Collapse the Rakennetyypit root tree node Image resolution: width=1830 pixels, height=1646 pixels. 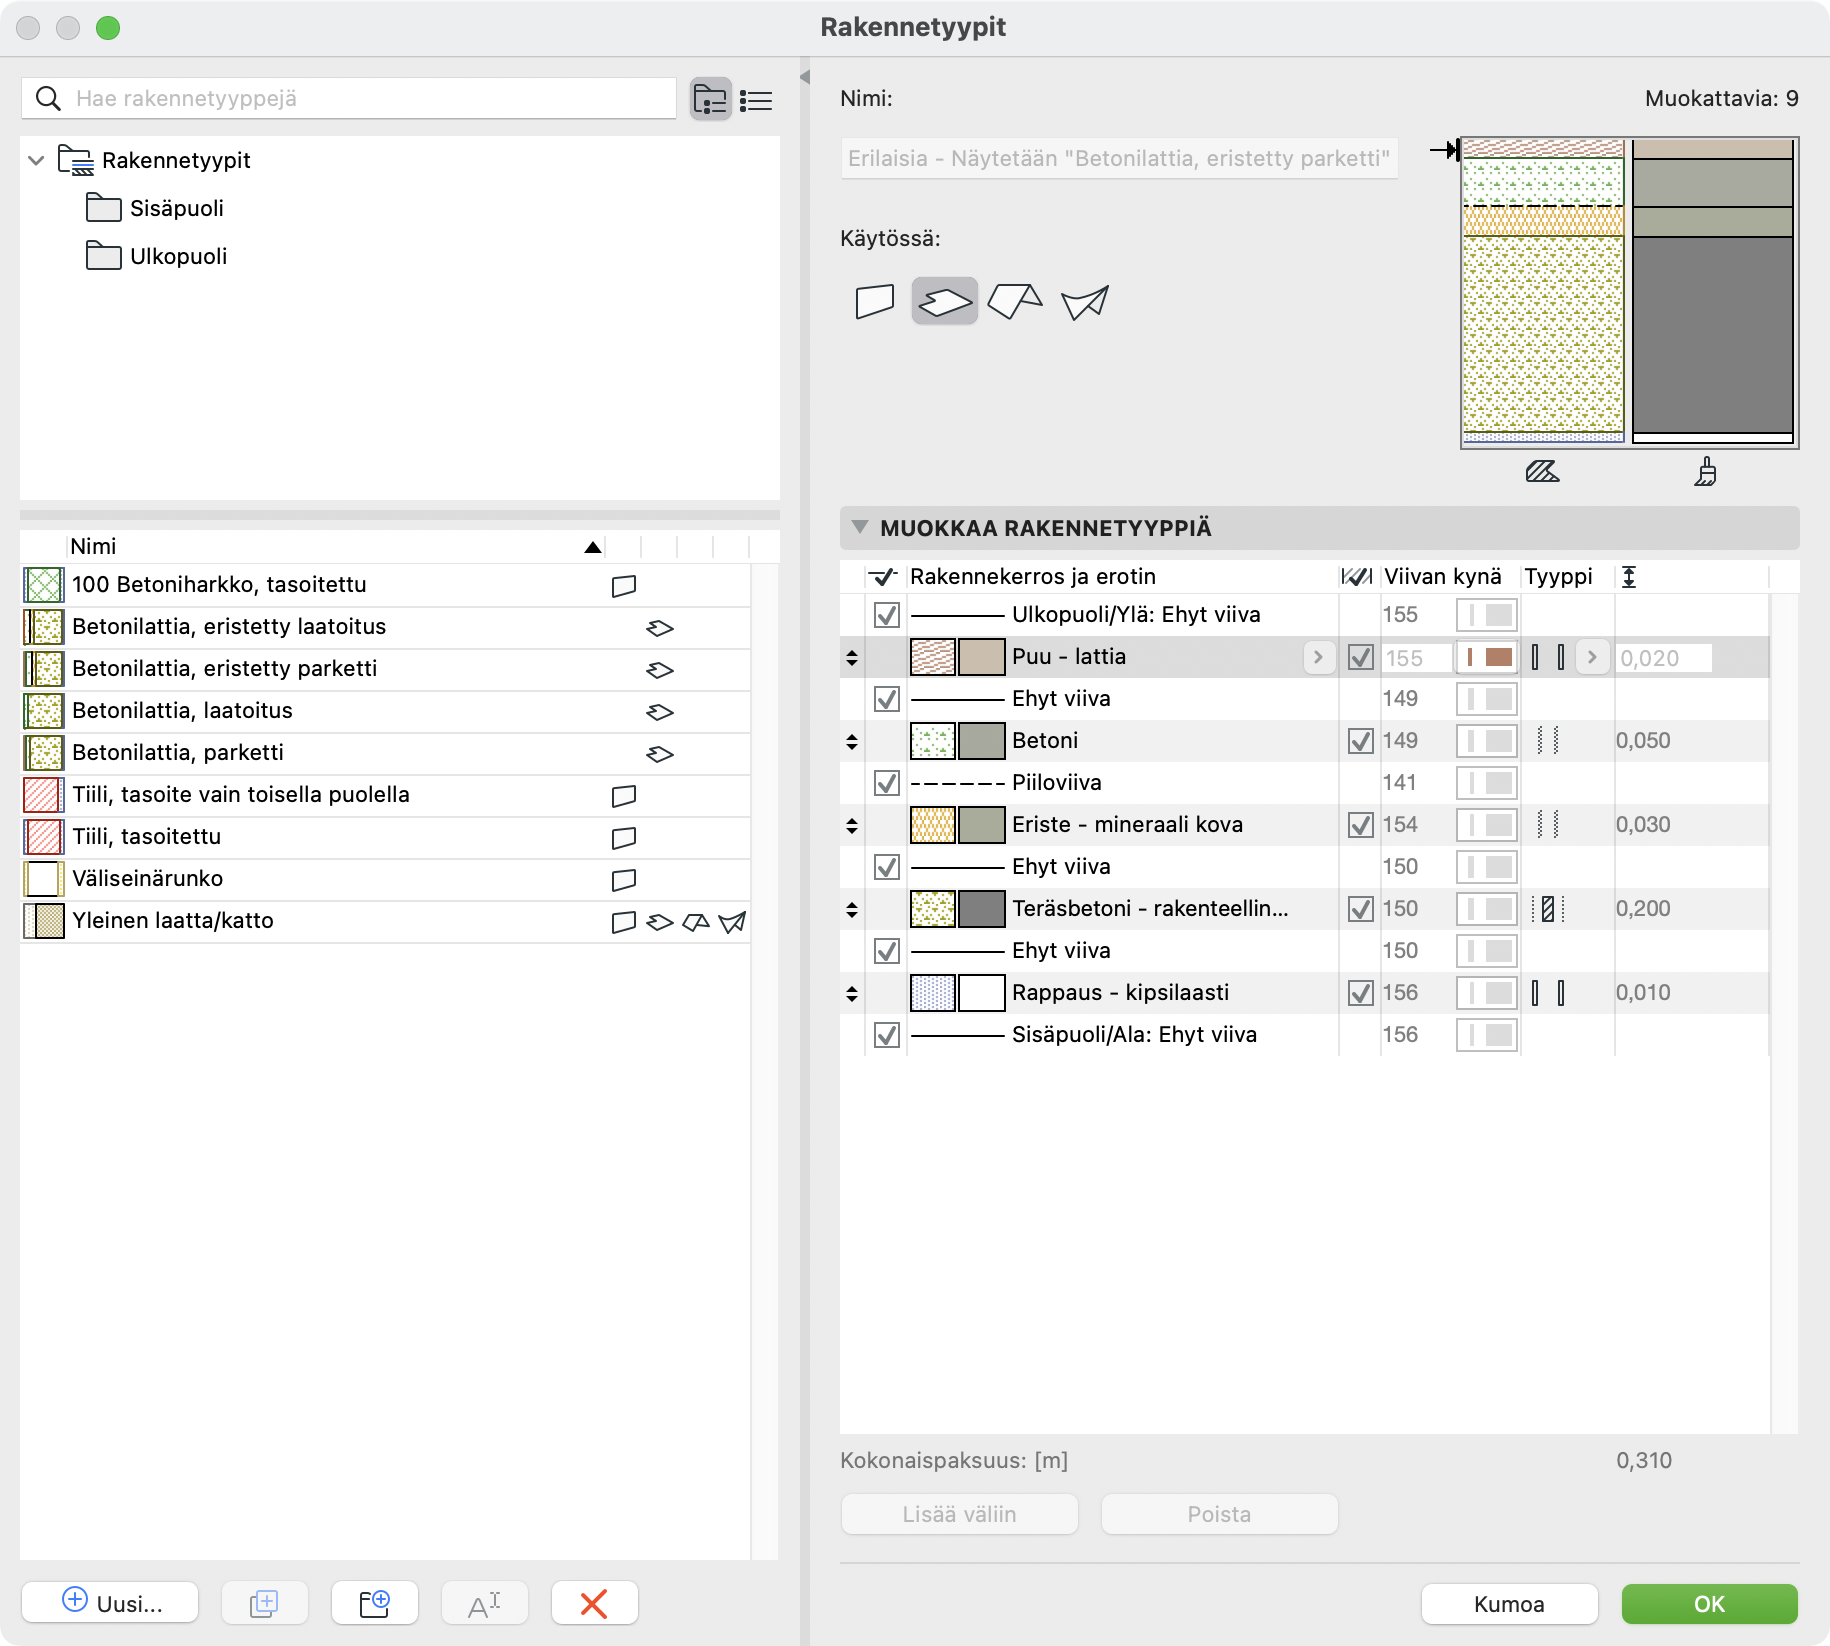[37, 160]
